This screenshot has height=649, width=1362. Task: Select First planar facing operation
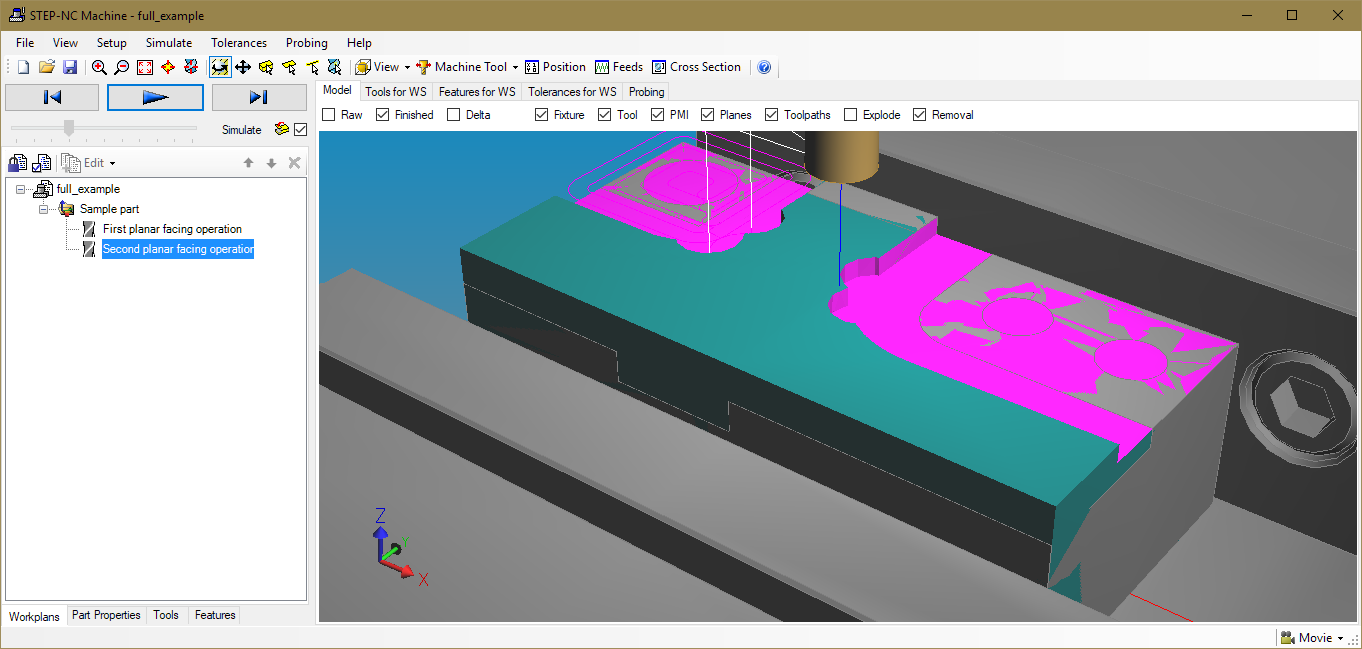[172, 229]
